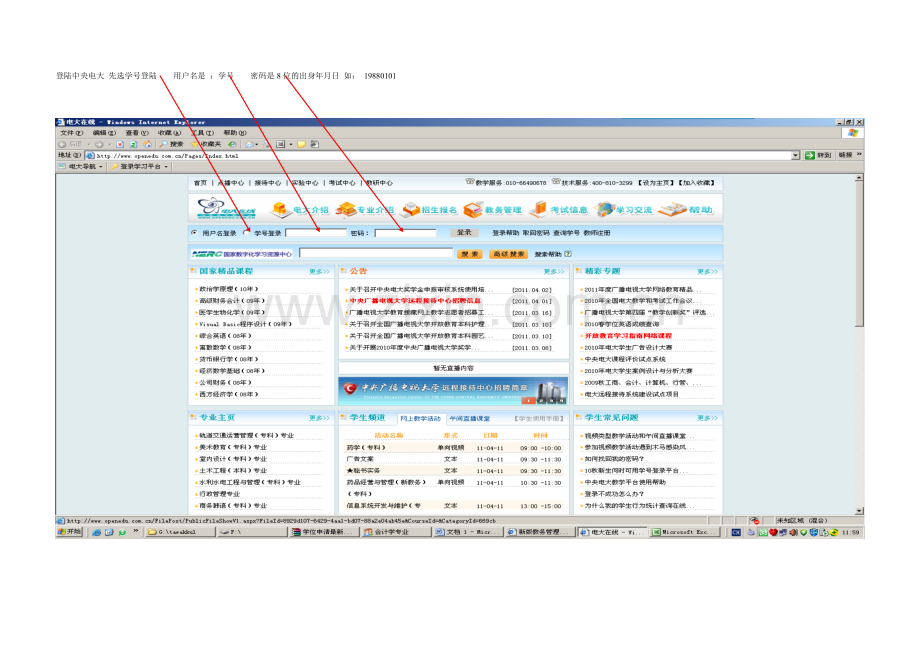
Task: Select the 学号登录 radio button
Action: coord(246,233)
